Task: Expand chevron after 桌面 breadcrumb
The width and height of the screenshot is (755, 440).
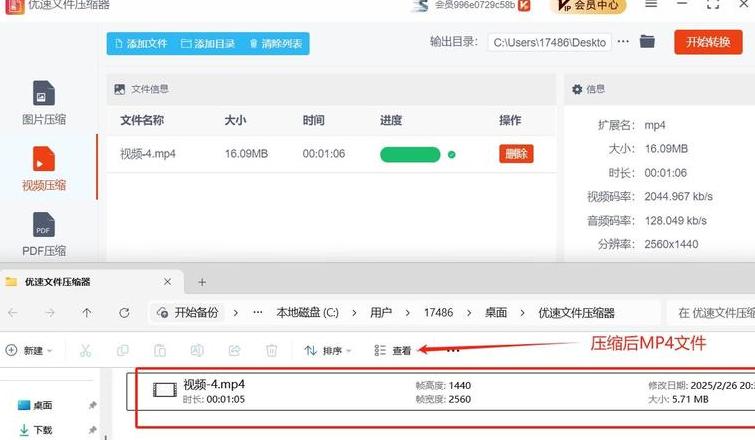Action: (522, 313)
